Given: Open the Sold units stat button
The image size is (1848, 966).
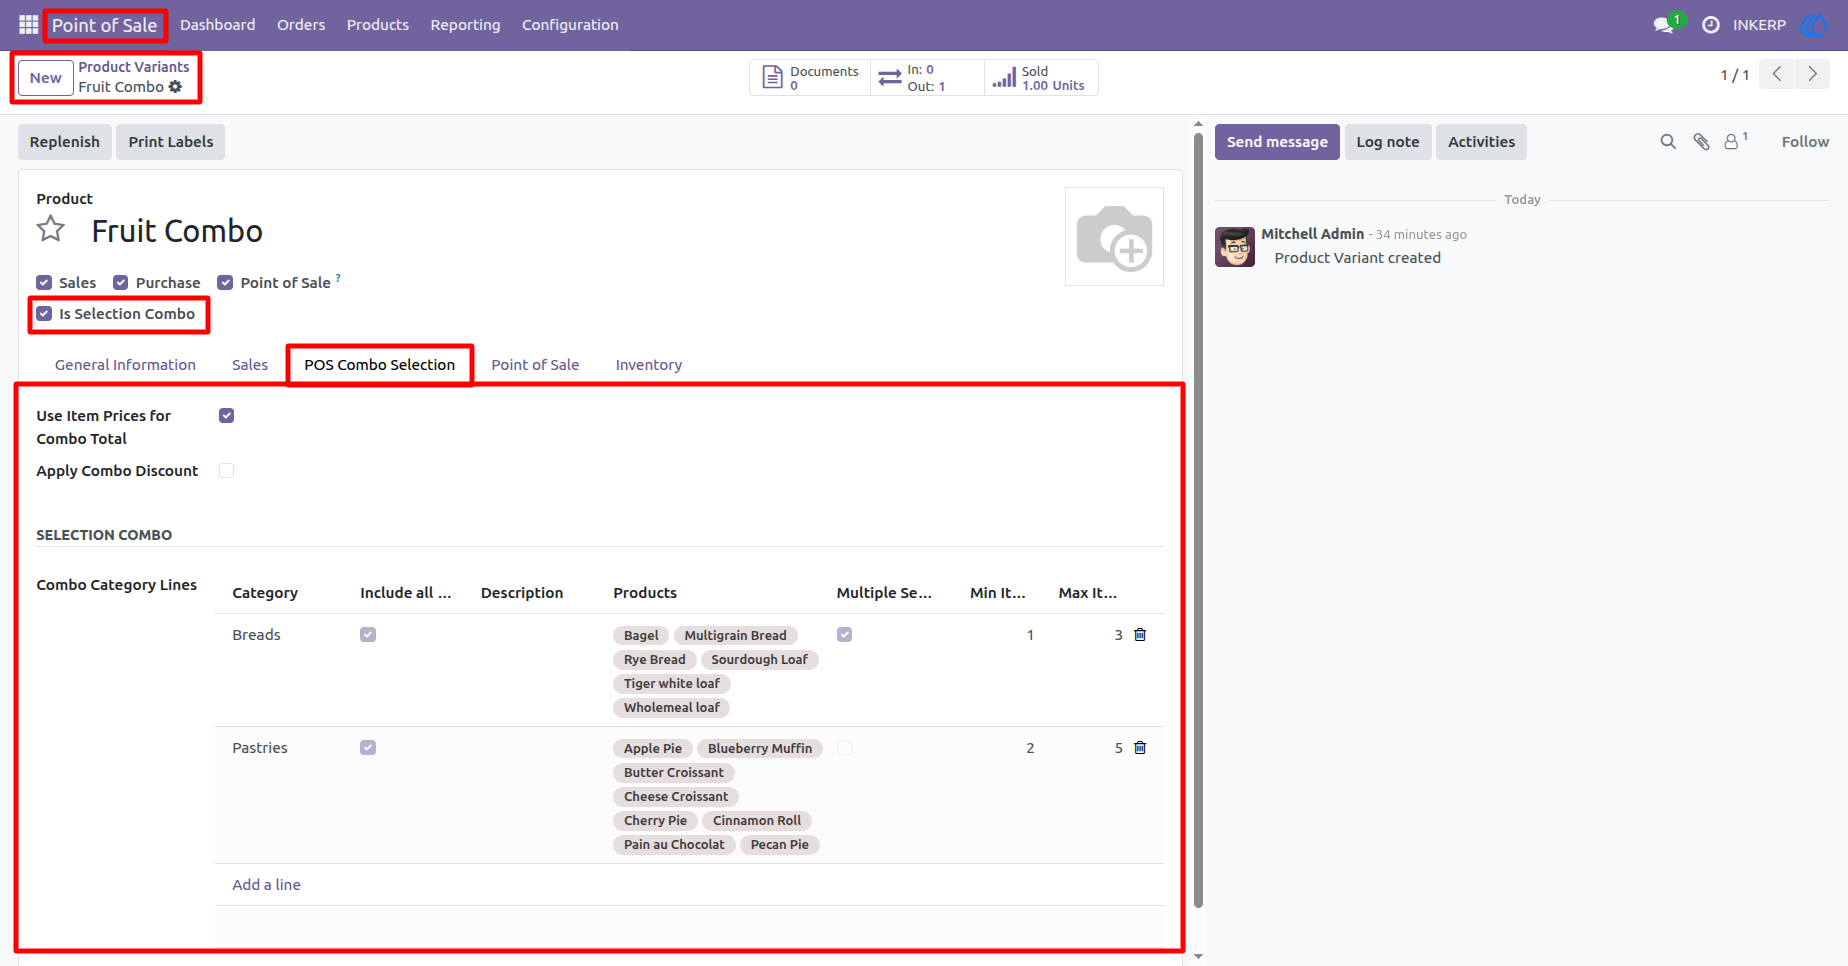Looking at the screenshot, I should 1041,78.
